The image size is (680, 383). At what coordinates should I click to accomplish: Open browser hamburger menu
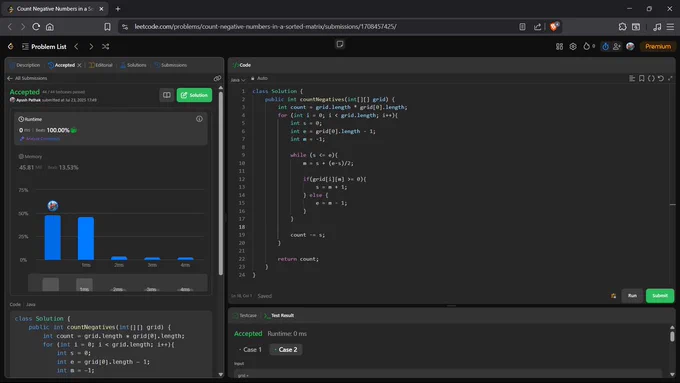click(x=670, y=27)
